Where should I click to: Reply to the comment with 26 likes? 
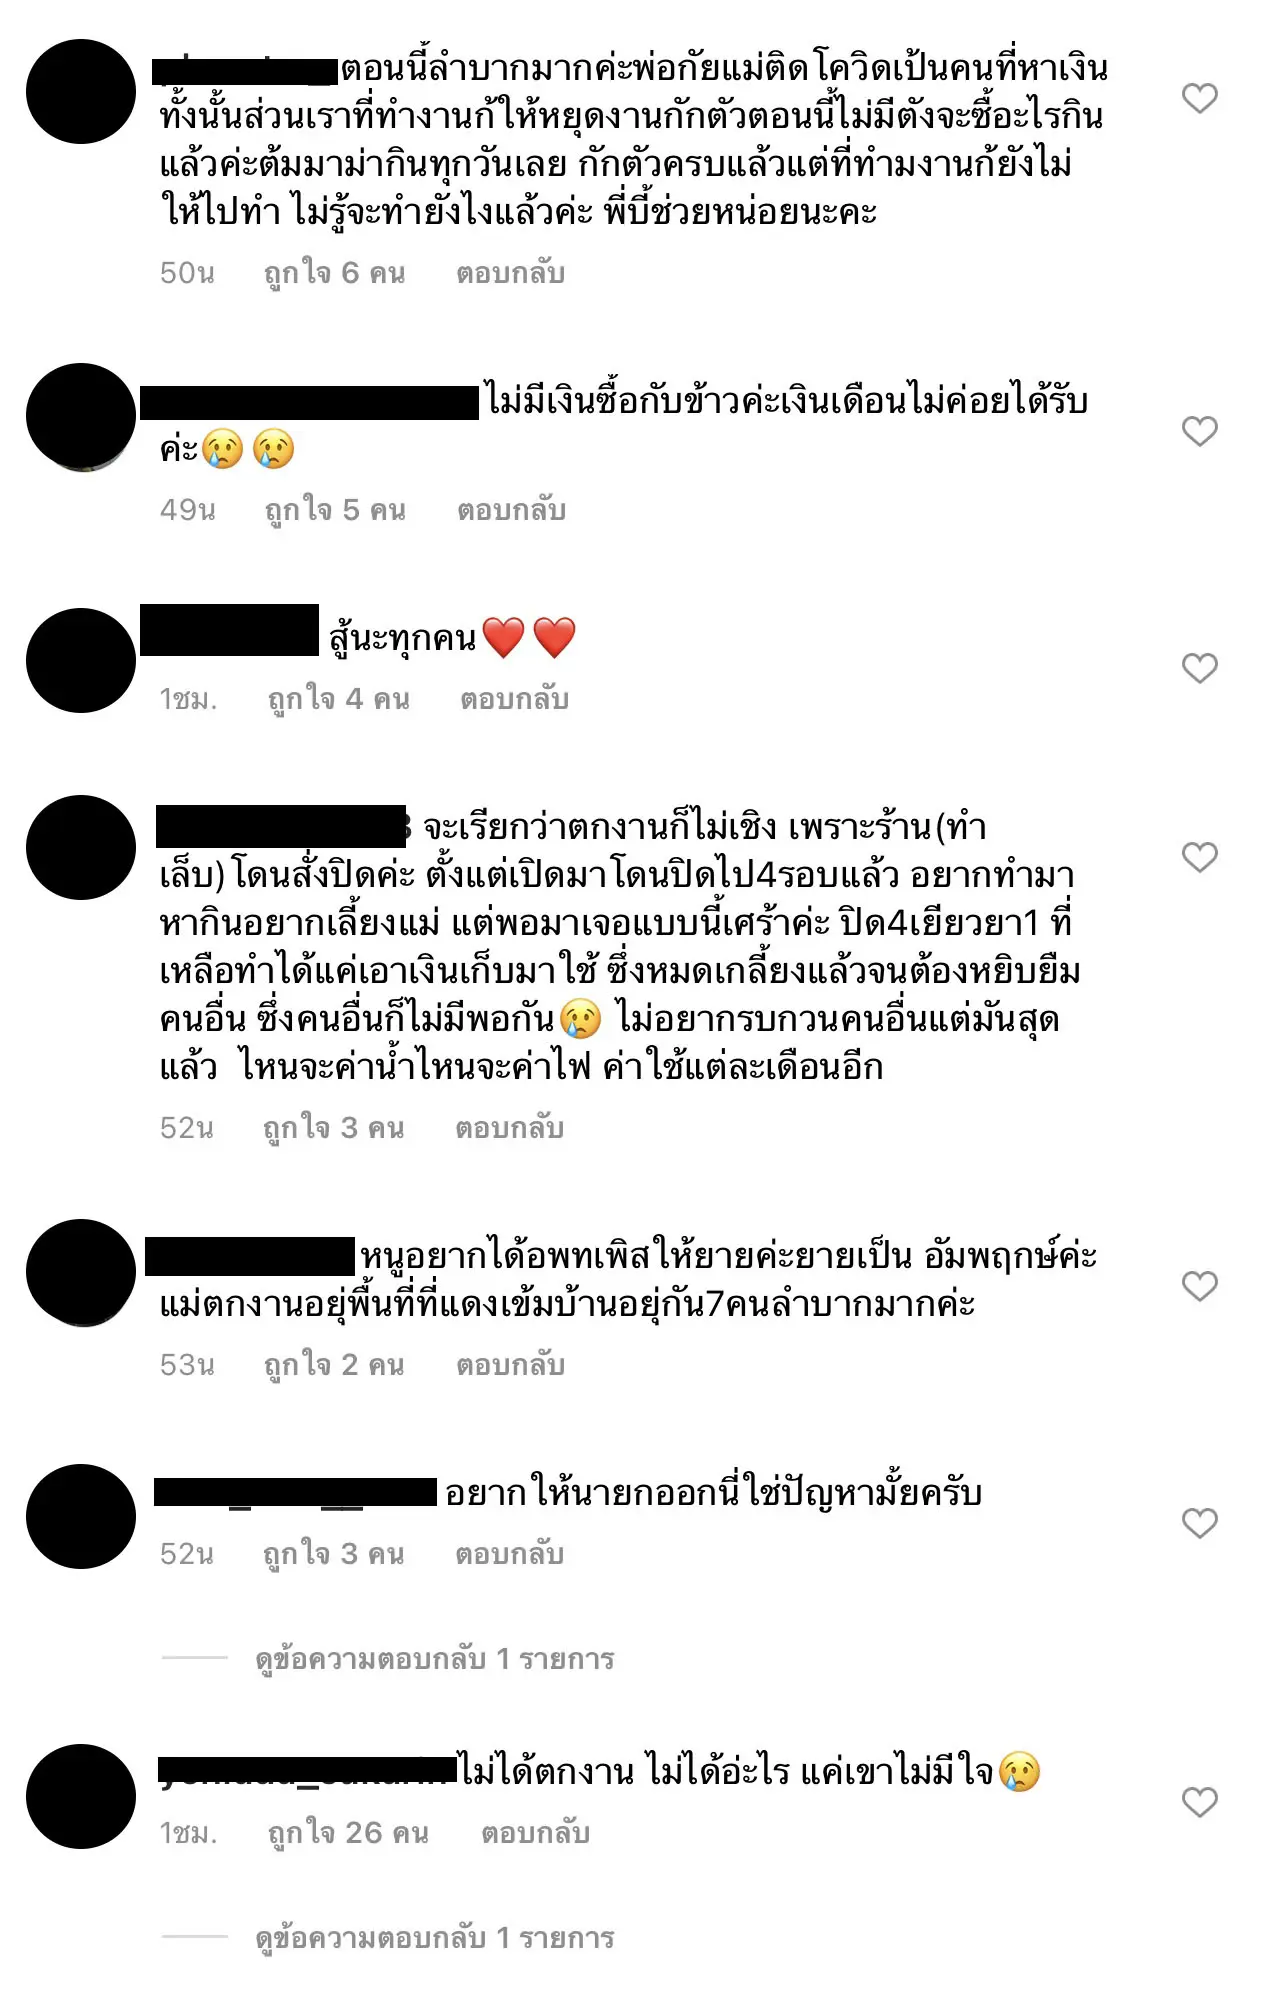click(536, 1833)
